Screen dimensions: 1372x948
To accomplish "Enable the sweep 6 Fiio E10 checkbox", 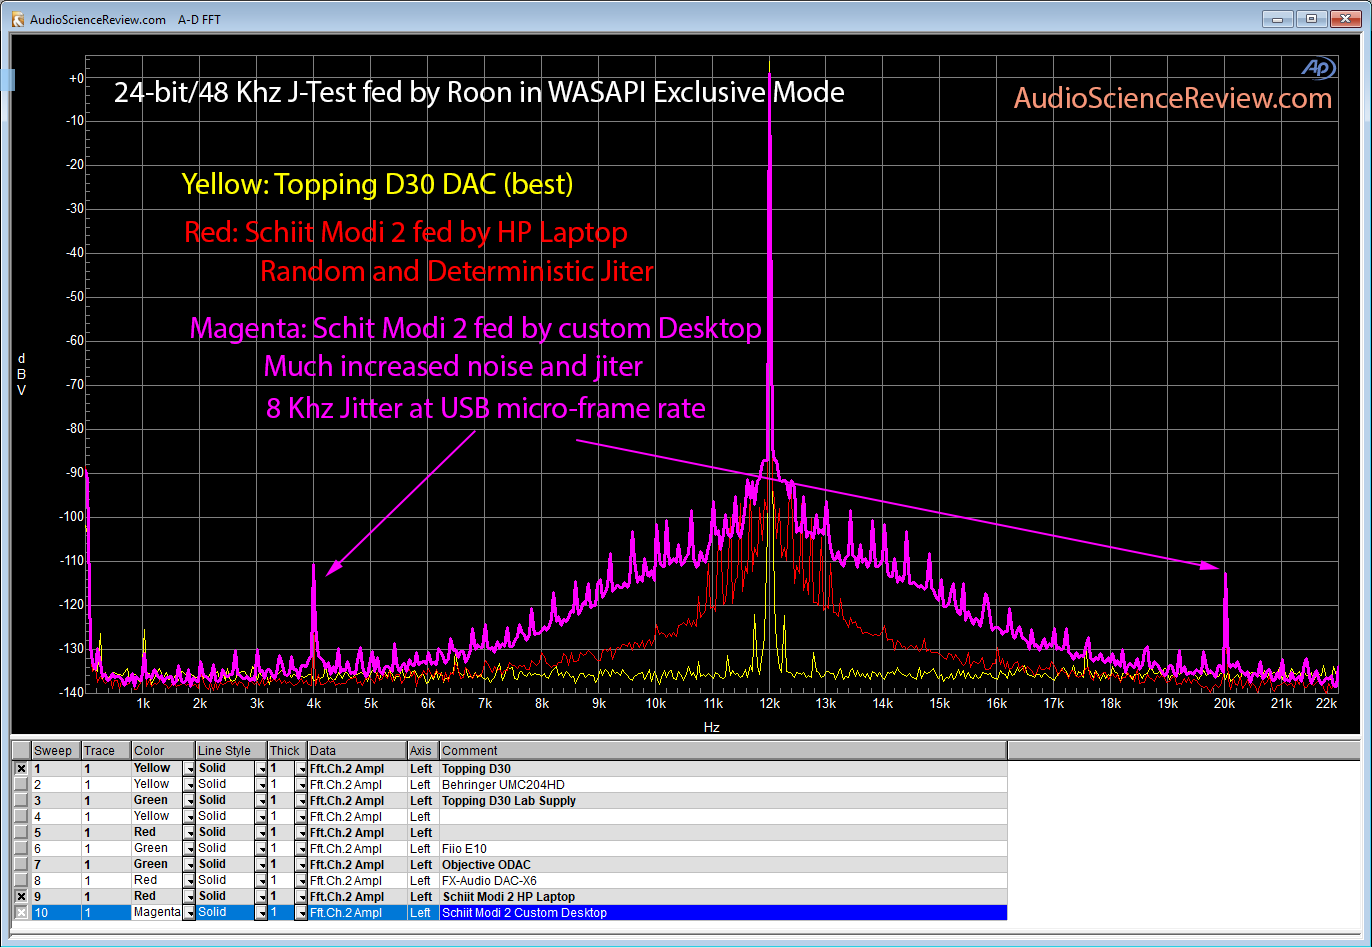I will (21, 848).
